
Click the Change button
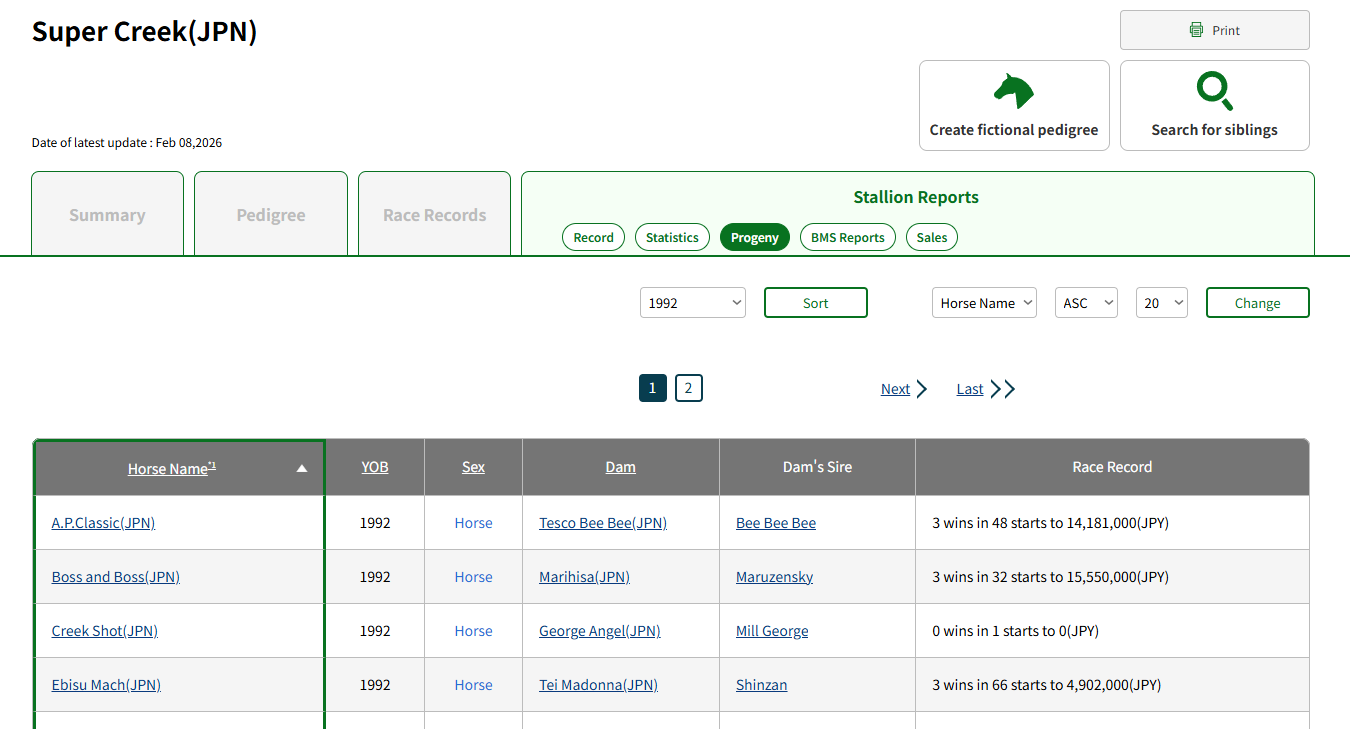[1258, 303]
